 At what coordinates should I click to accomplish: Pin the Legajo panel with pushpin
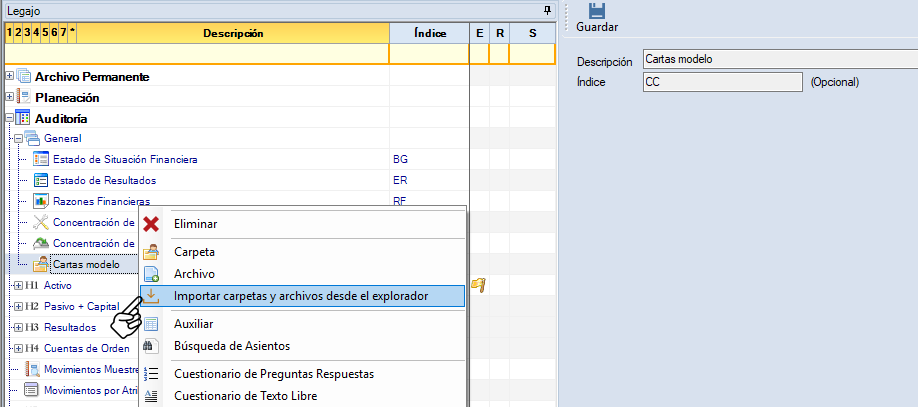point(547,9)
